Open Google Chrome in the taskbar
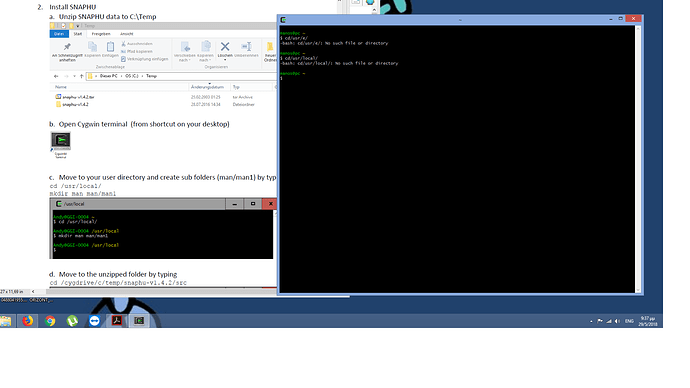The image size is (690, 388). point(50,321)
